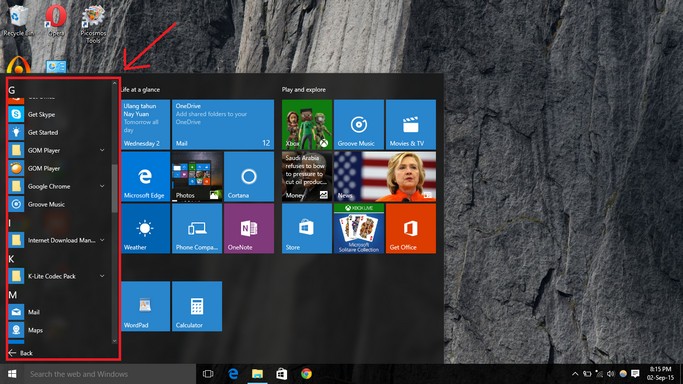Click the Play and explore group title
The image size is (683, 384).
pyautogui.click(x=304, y=90)
